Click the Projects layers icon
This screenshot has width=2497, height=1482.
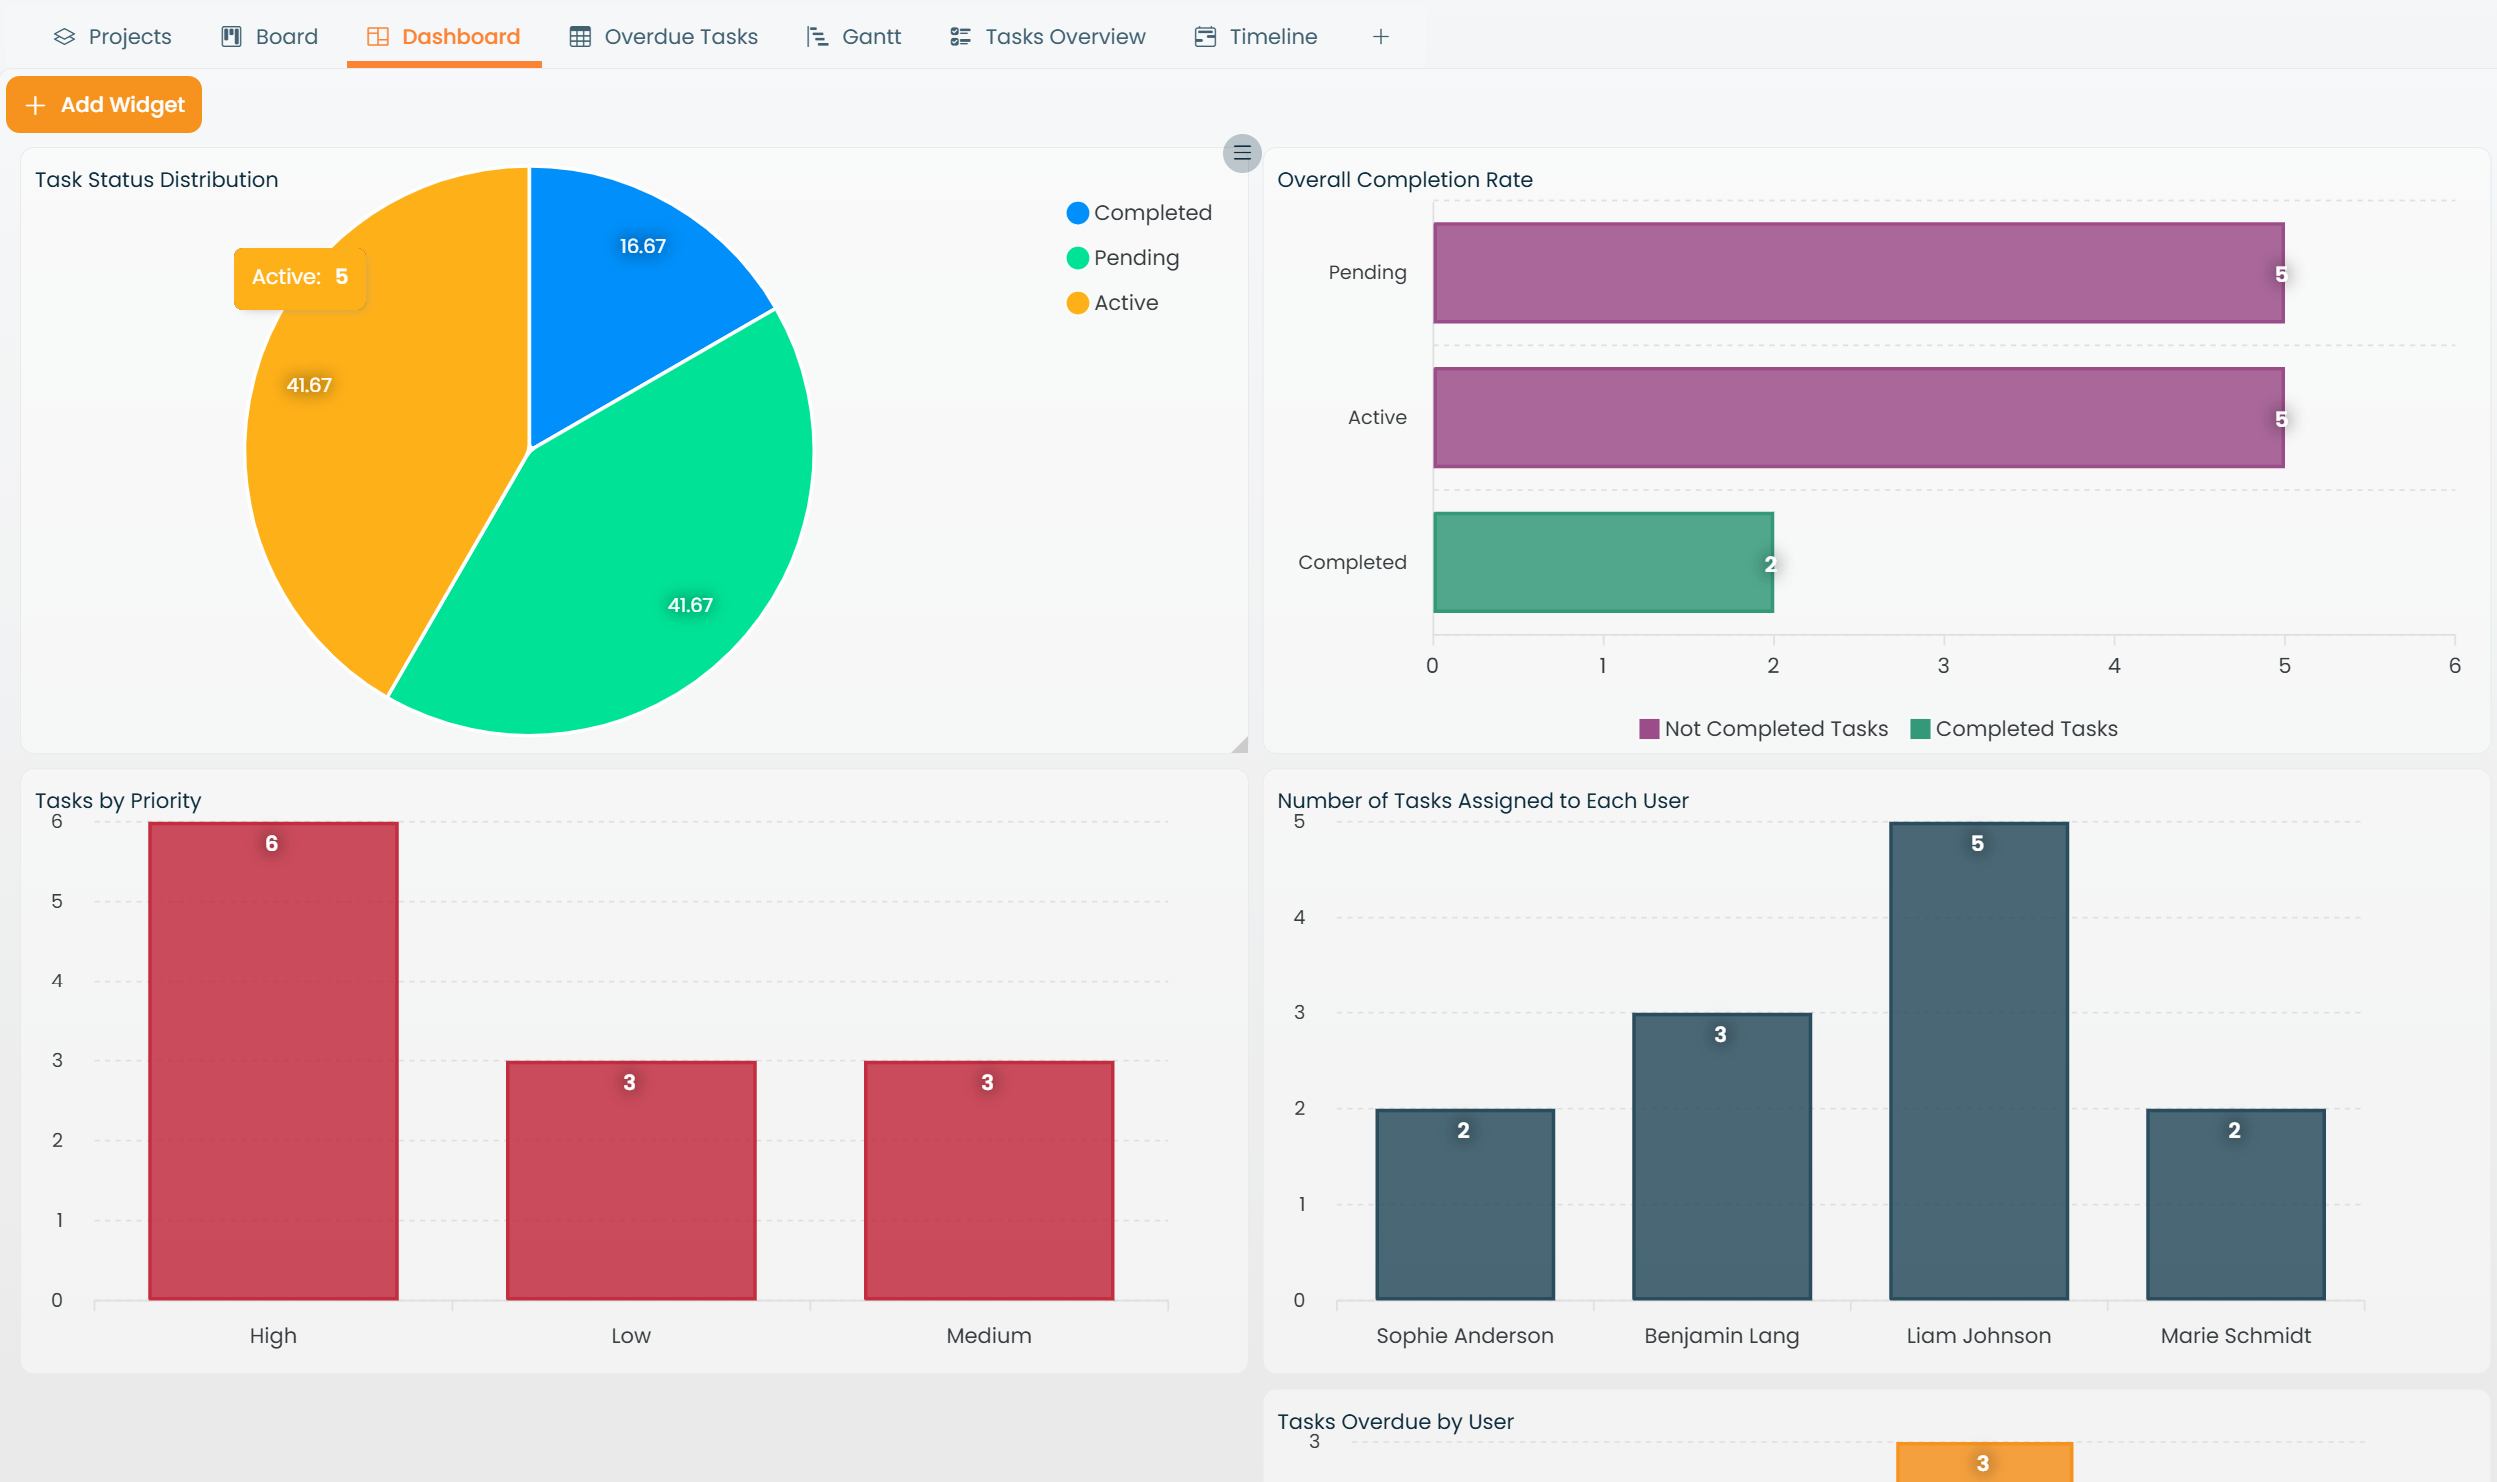(65, 37)
